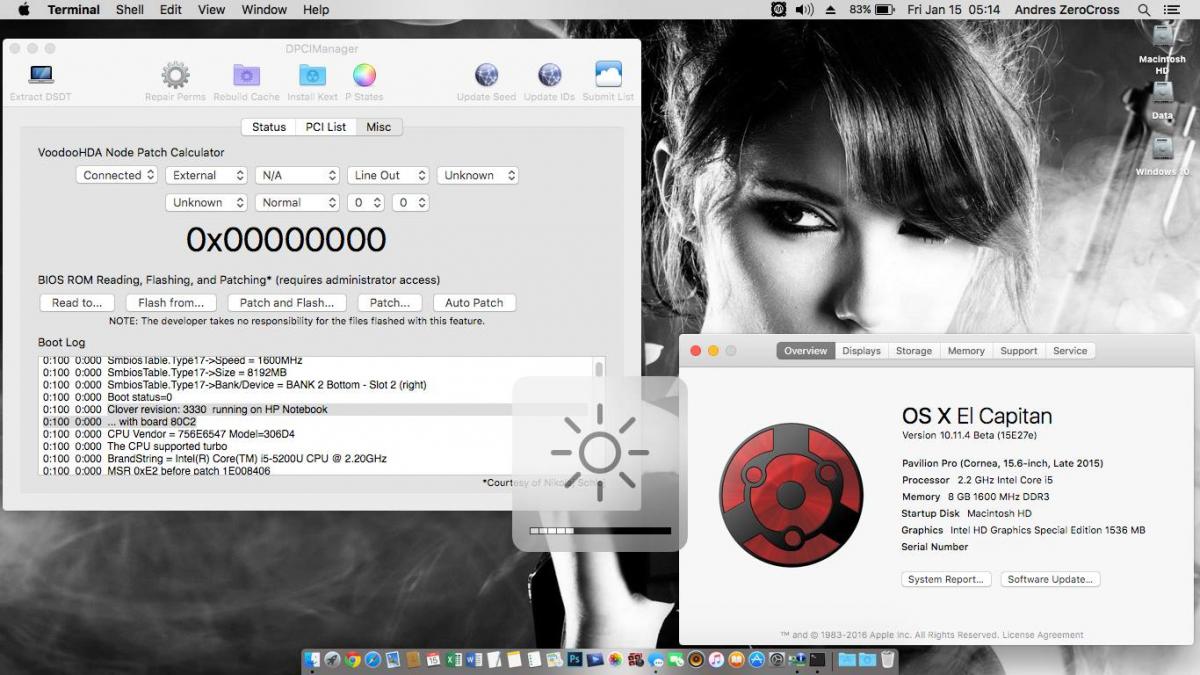Click the Read to... button

tap(77, 303)
